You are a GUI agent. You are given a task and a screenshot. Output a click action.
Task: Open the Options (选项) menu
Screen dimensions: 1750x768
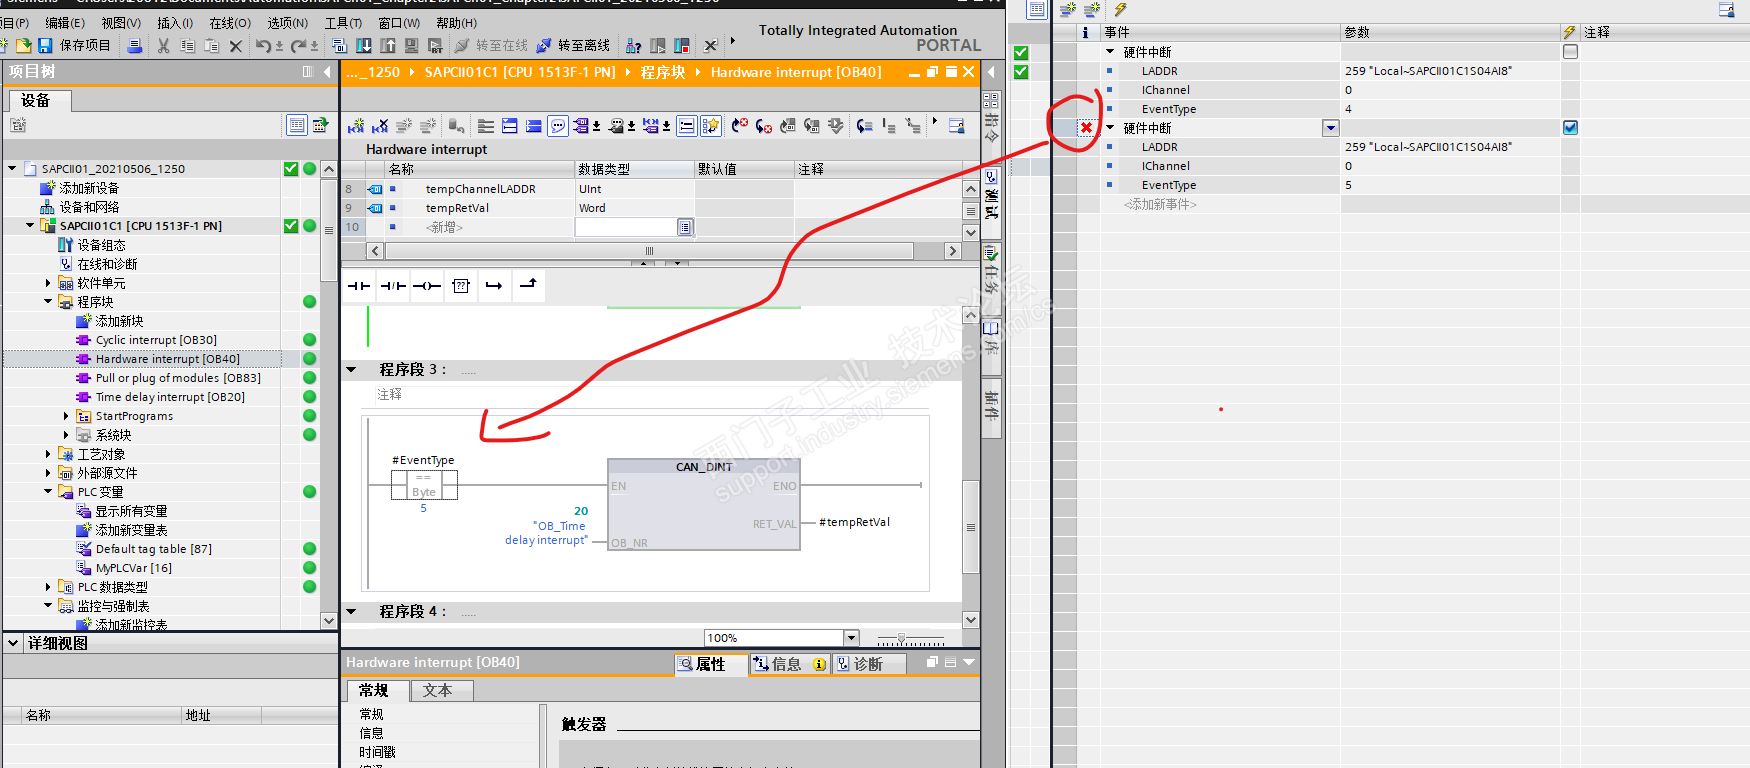click(288, 23)
